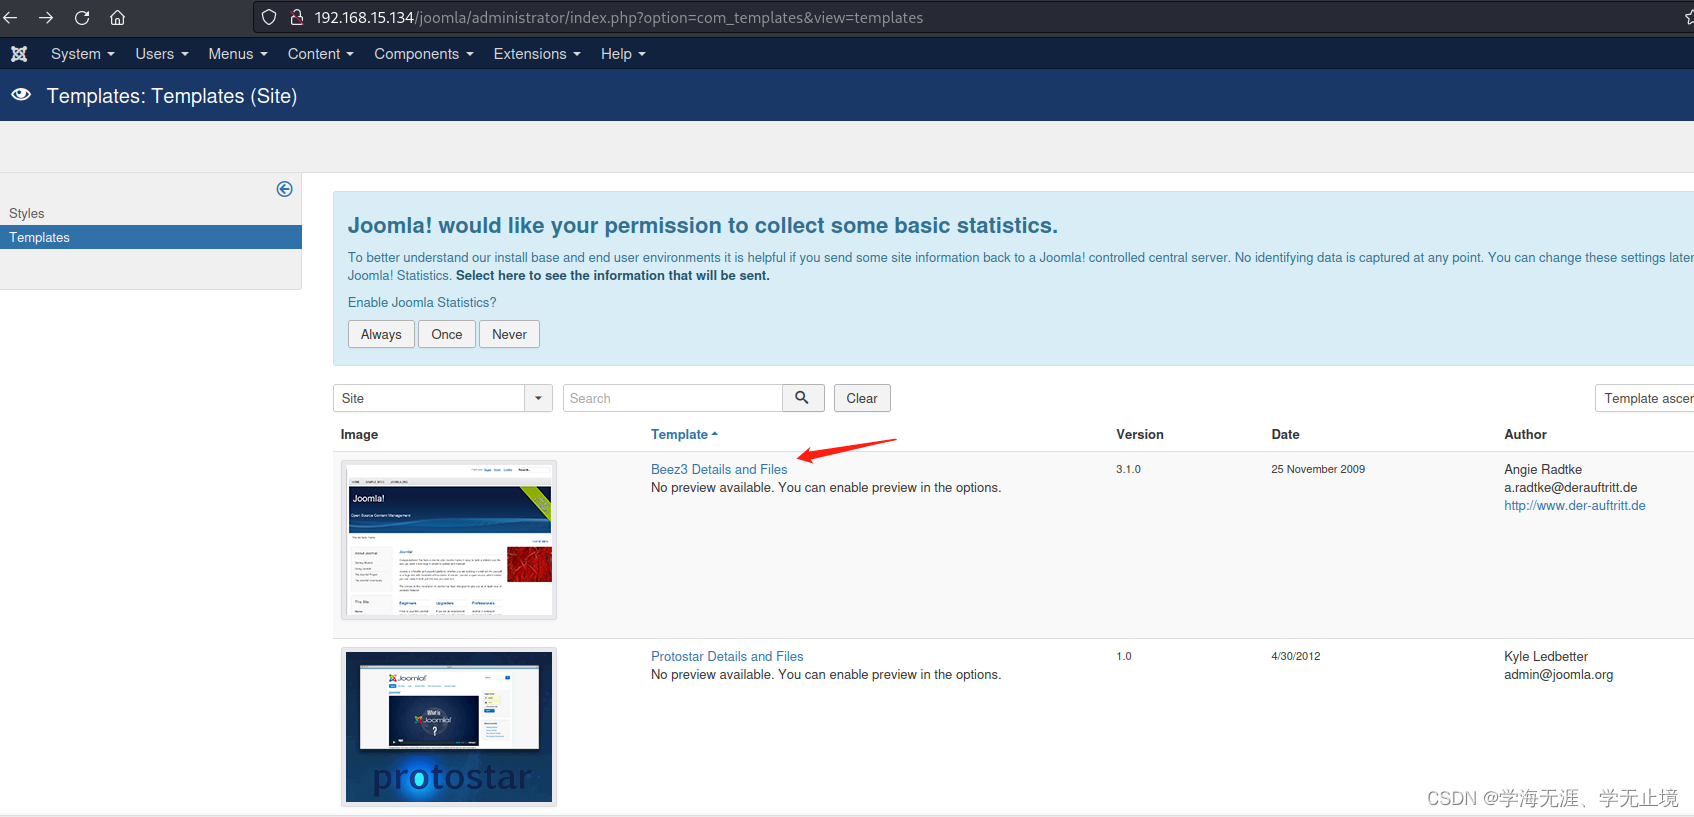The height and width of the screenshot is (817, 1694).
Task: Click Protostar version 1.0 cell
Action: click(x=1124, y=656)
